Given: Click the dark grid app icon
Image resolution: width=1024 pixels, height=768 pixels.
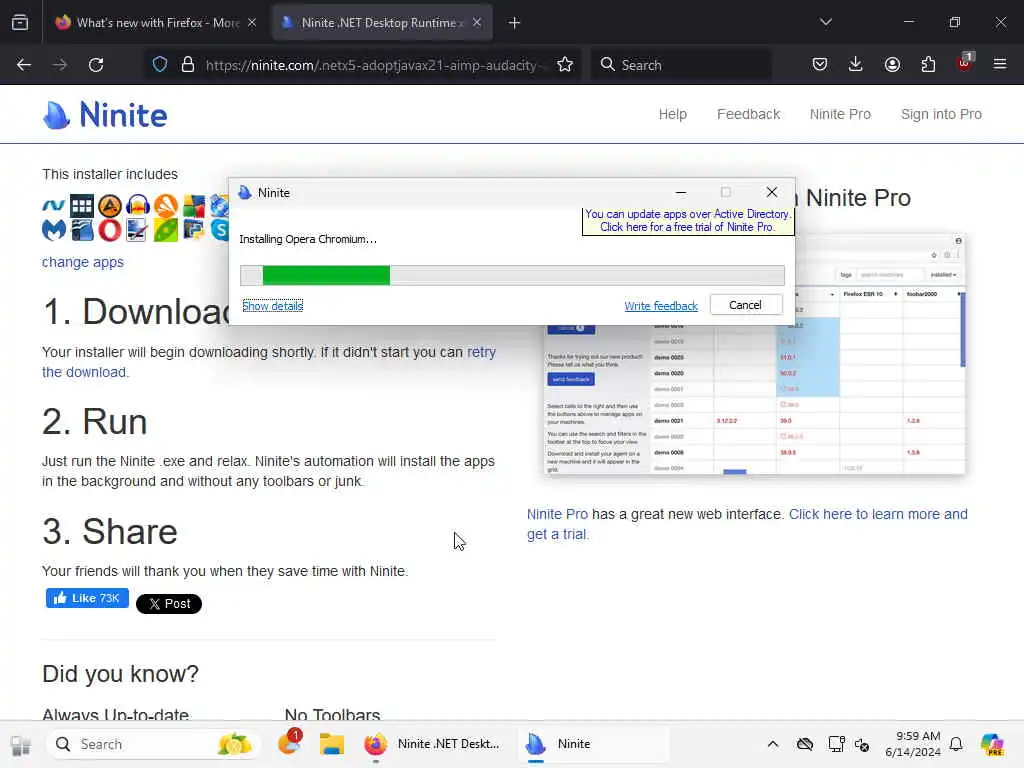Looking at the screenshot, I should [x=82, y=206].
